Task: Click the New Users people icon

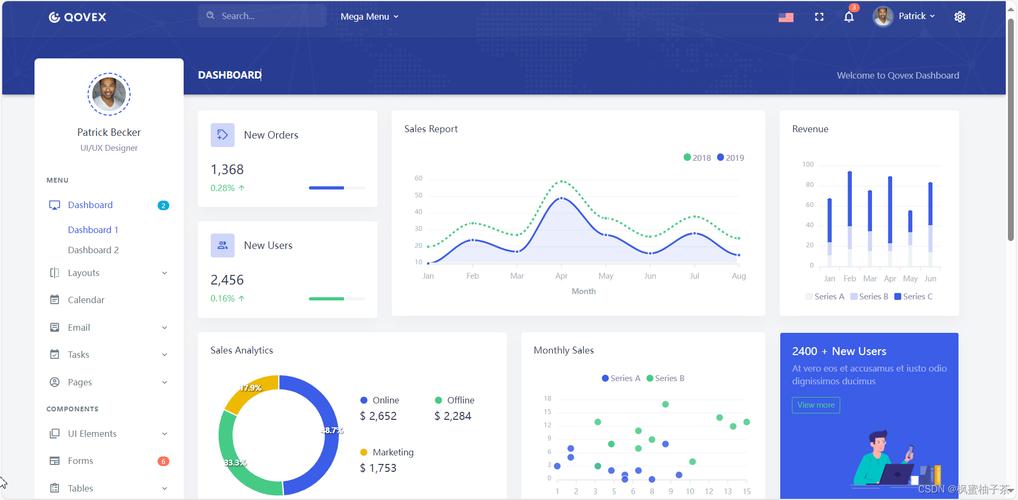Action: pyautogui.click(x=222, y=245)
